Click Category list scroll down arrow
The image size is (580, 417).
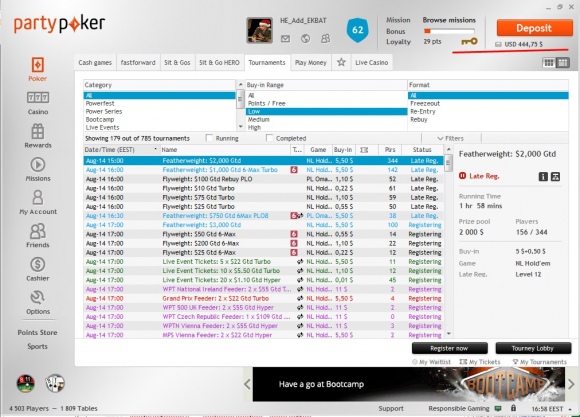(240, 127)
